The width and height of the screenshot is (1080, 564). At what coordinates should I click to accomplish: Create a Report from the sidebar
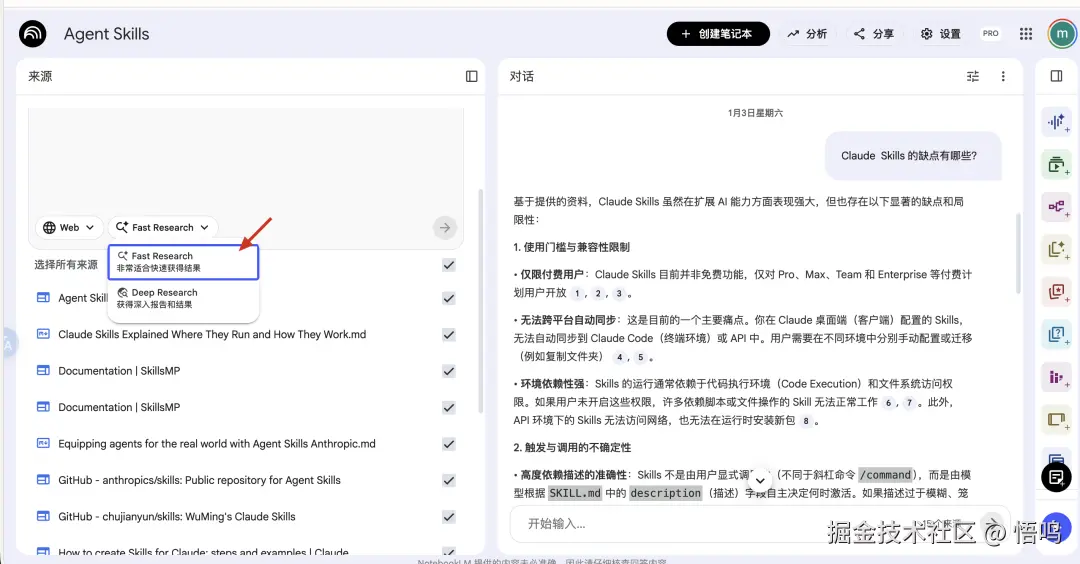(1057, 249)
